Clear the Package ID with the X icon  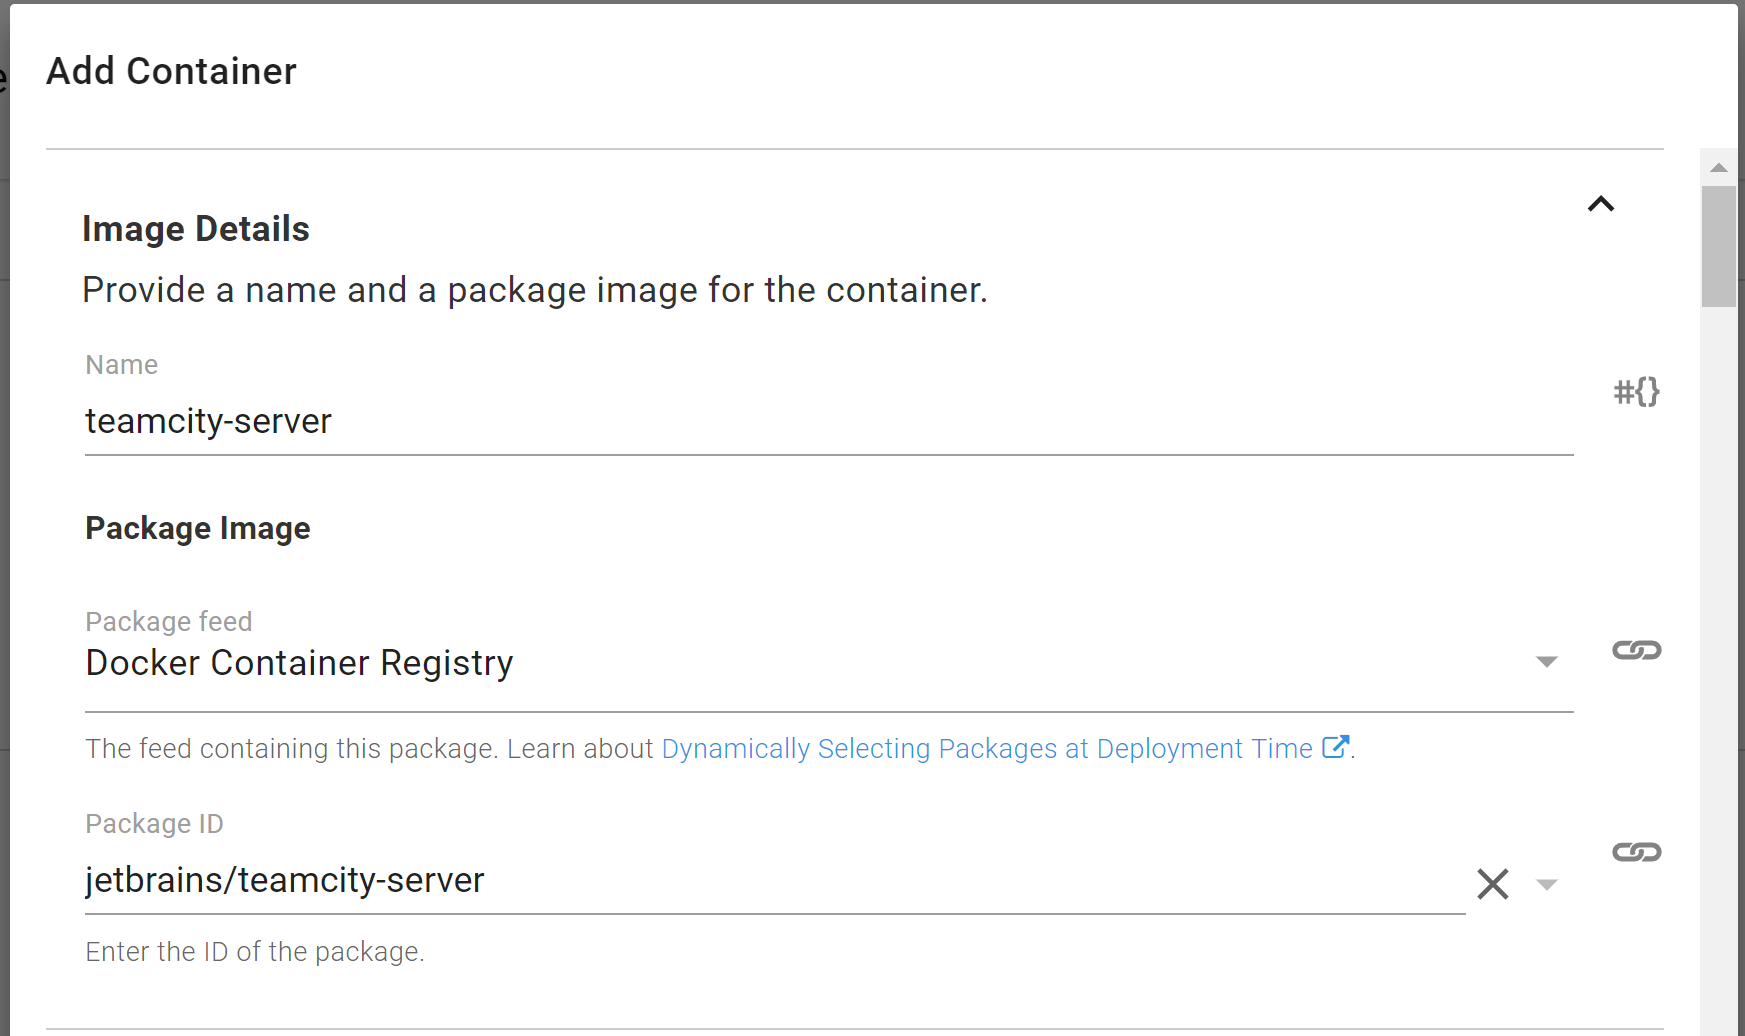(1492, 884)
